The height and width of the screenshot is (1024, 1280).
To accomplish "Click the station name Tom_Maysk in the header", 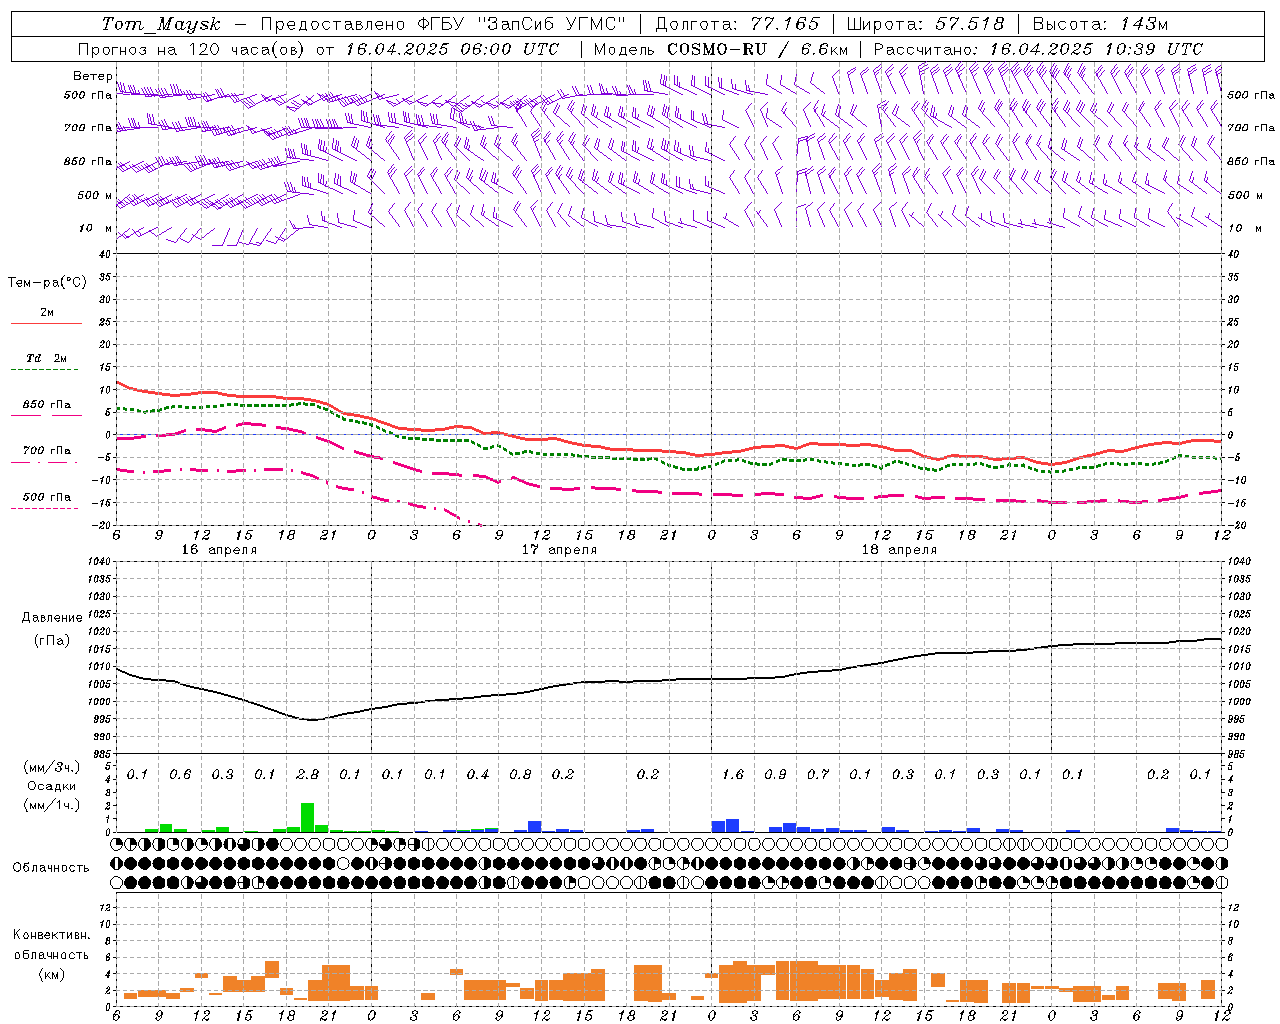I will point(161,24).
